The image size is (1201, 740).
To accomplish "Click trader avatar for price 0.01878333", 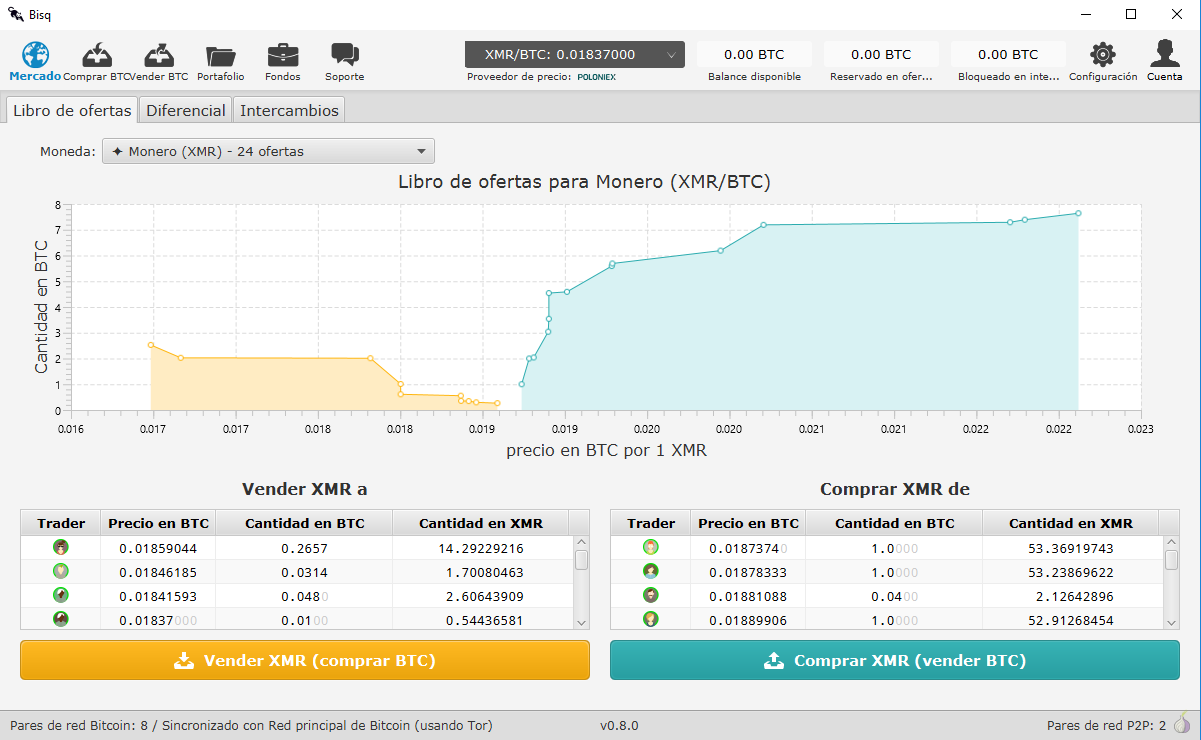I will pos(651,571).
